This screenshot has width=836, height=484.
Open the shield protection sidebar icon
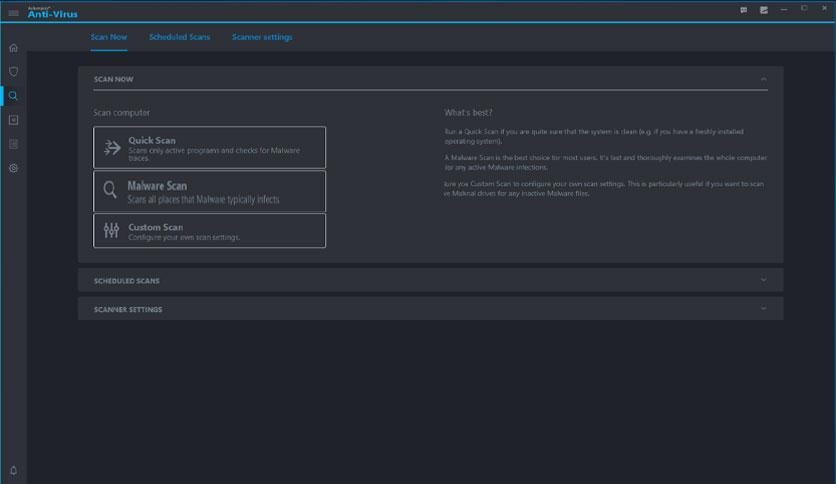[13, 71]
